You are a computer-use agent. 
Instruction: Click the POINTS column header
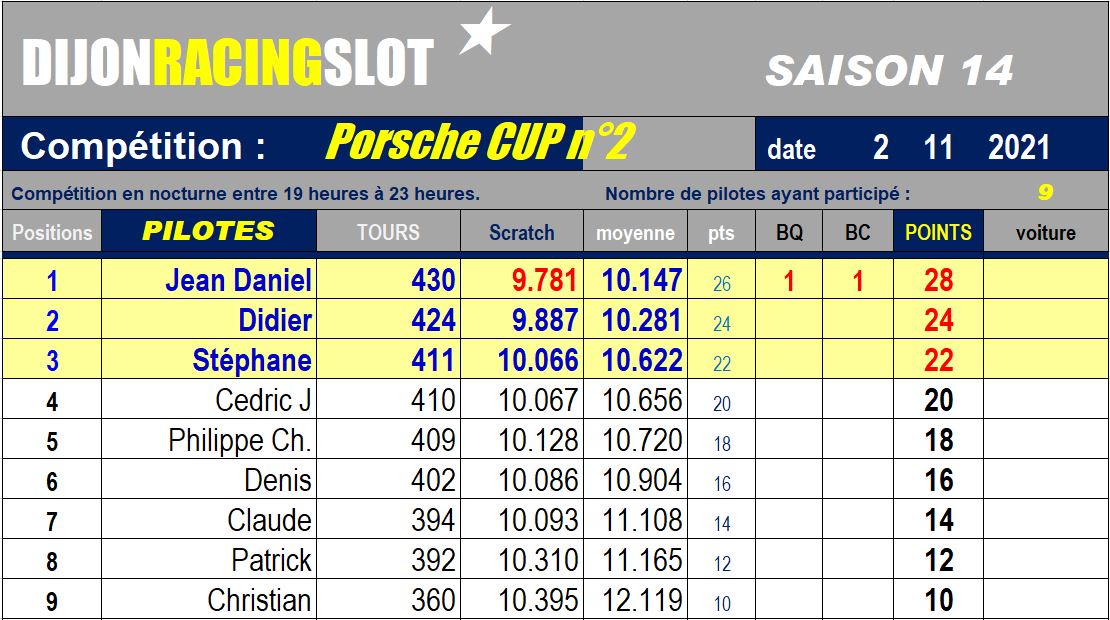(938, 231)
